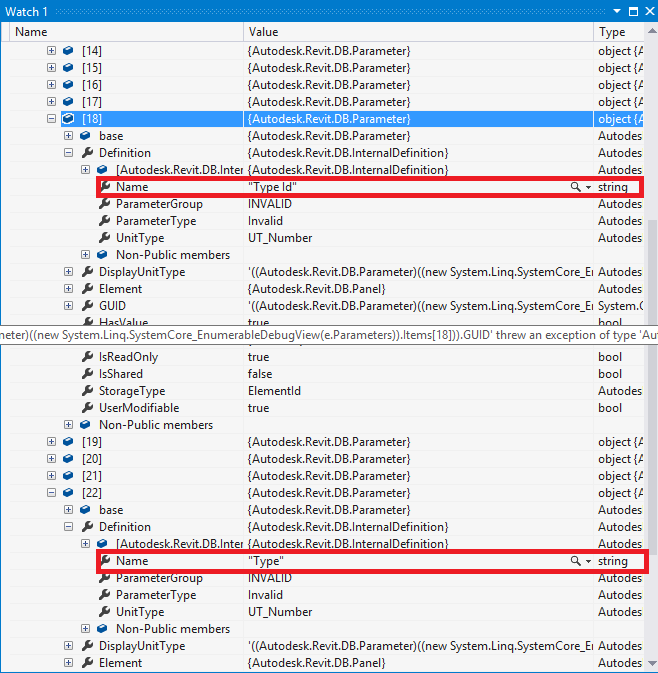Click the "INVALID" ParameterGroup value under [18]
The width and height of the screenshot is (658, 673).
(270, 204)
